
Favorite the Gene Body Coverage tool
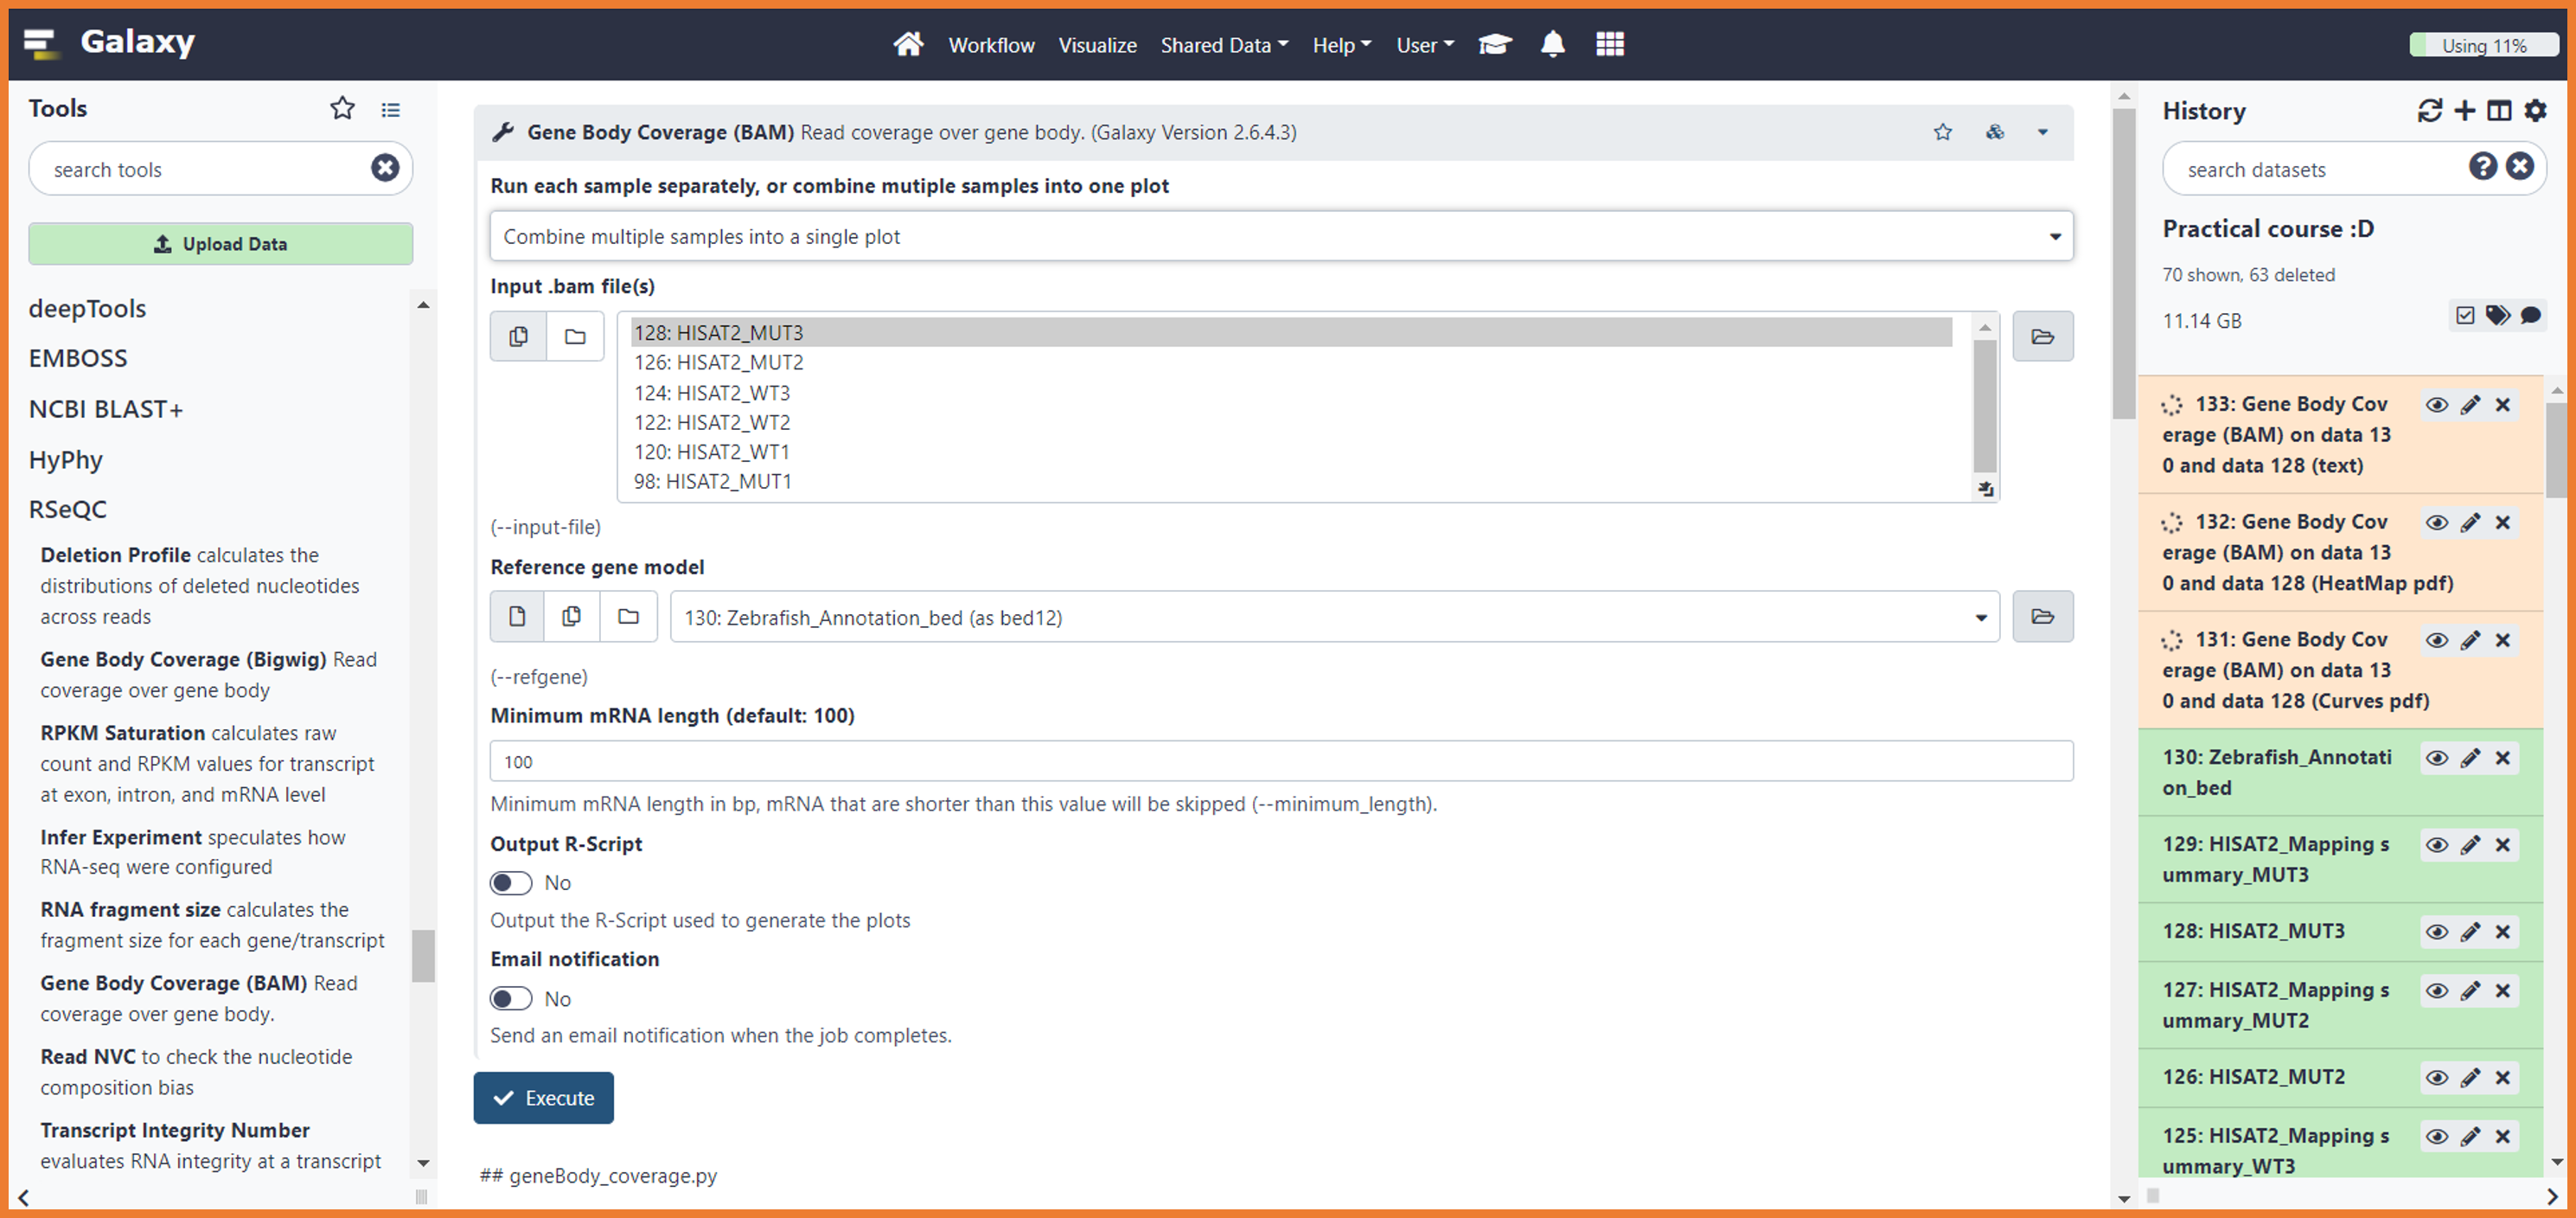click(1942, 132)
